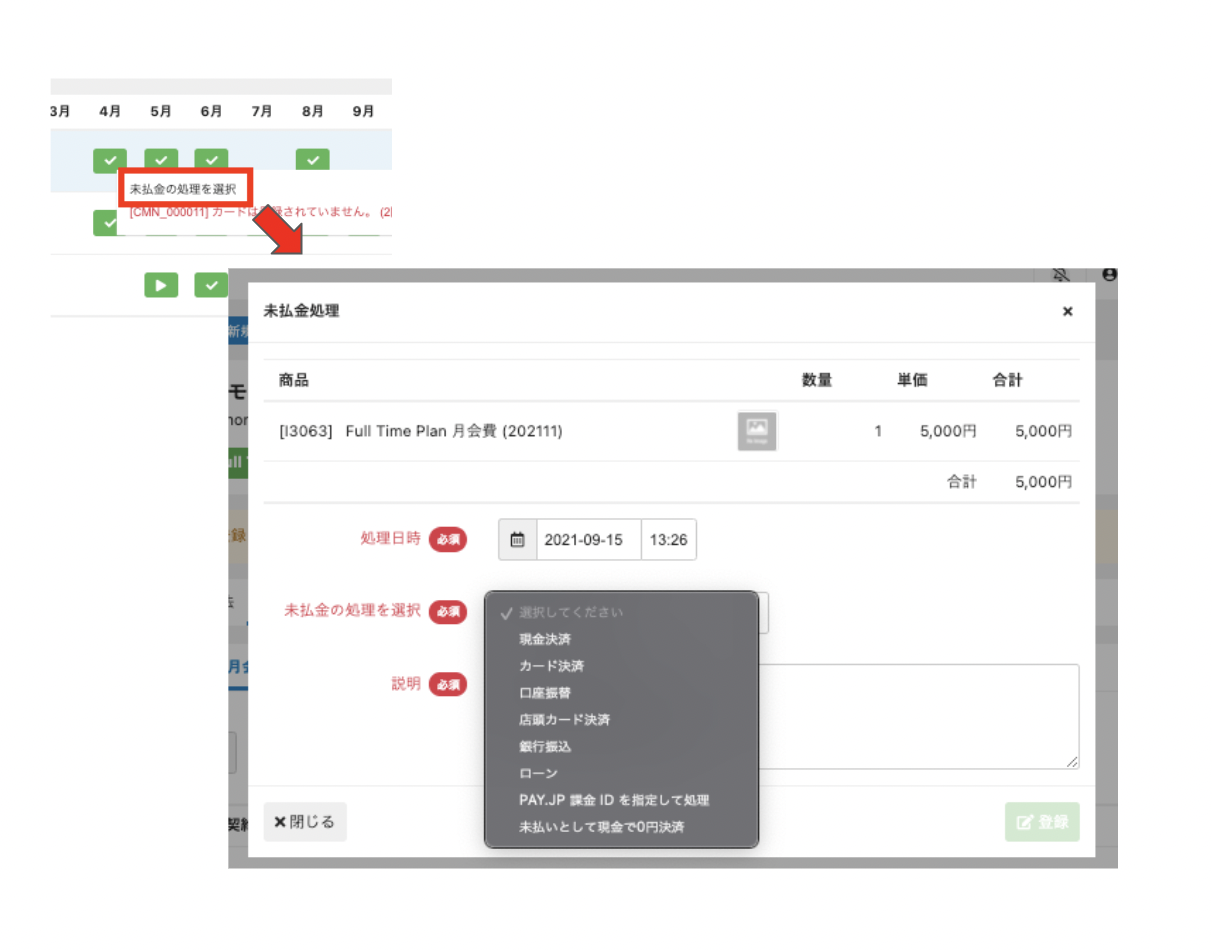Click the calendar icon beside the date field

[x=517, y=540]
